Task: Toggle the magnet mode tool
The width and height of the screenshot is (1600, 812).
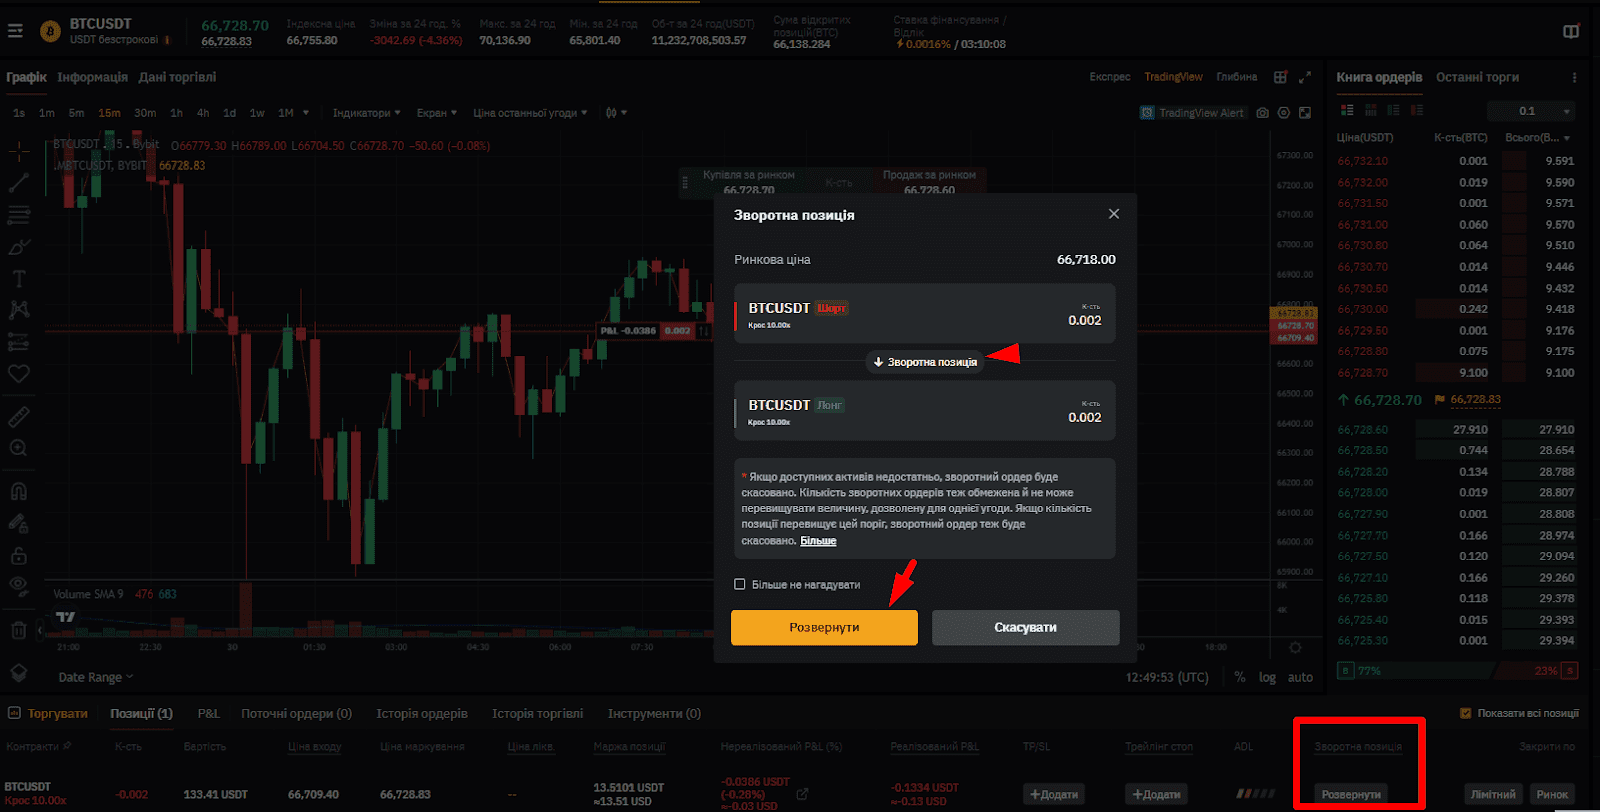Action: pos(18,492)
